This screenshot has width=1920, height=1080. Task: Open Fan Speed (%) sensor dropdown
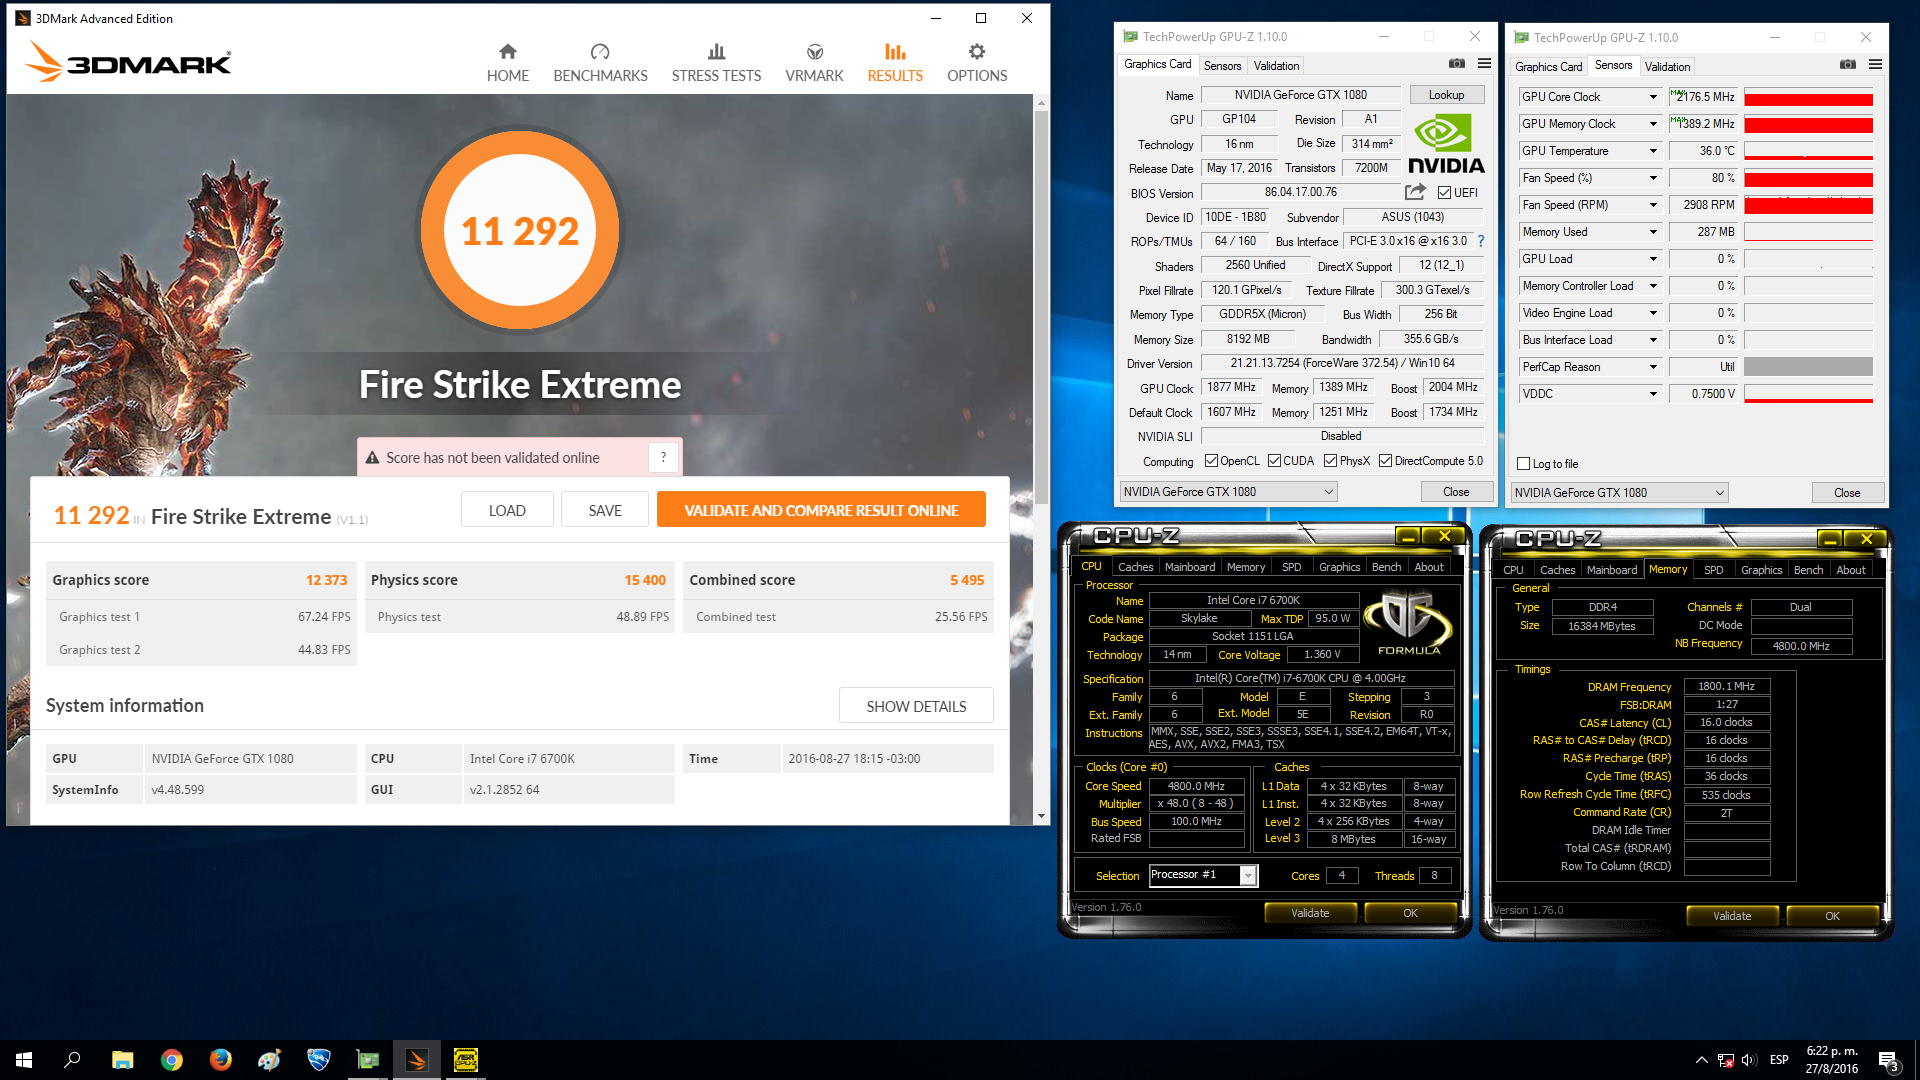[x=1653, y=178]
